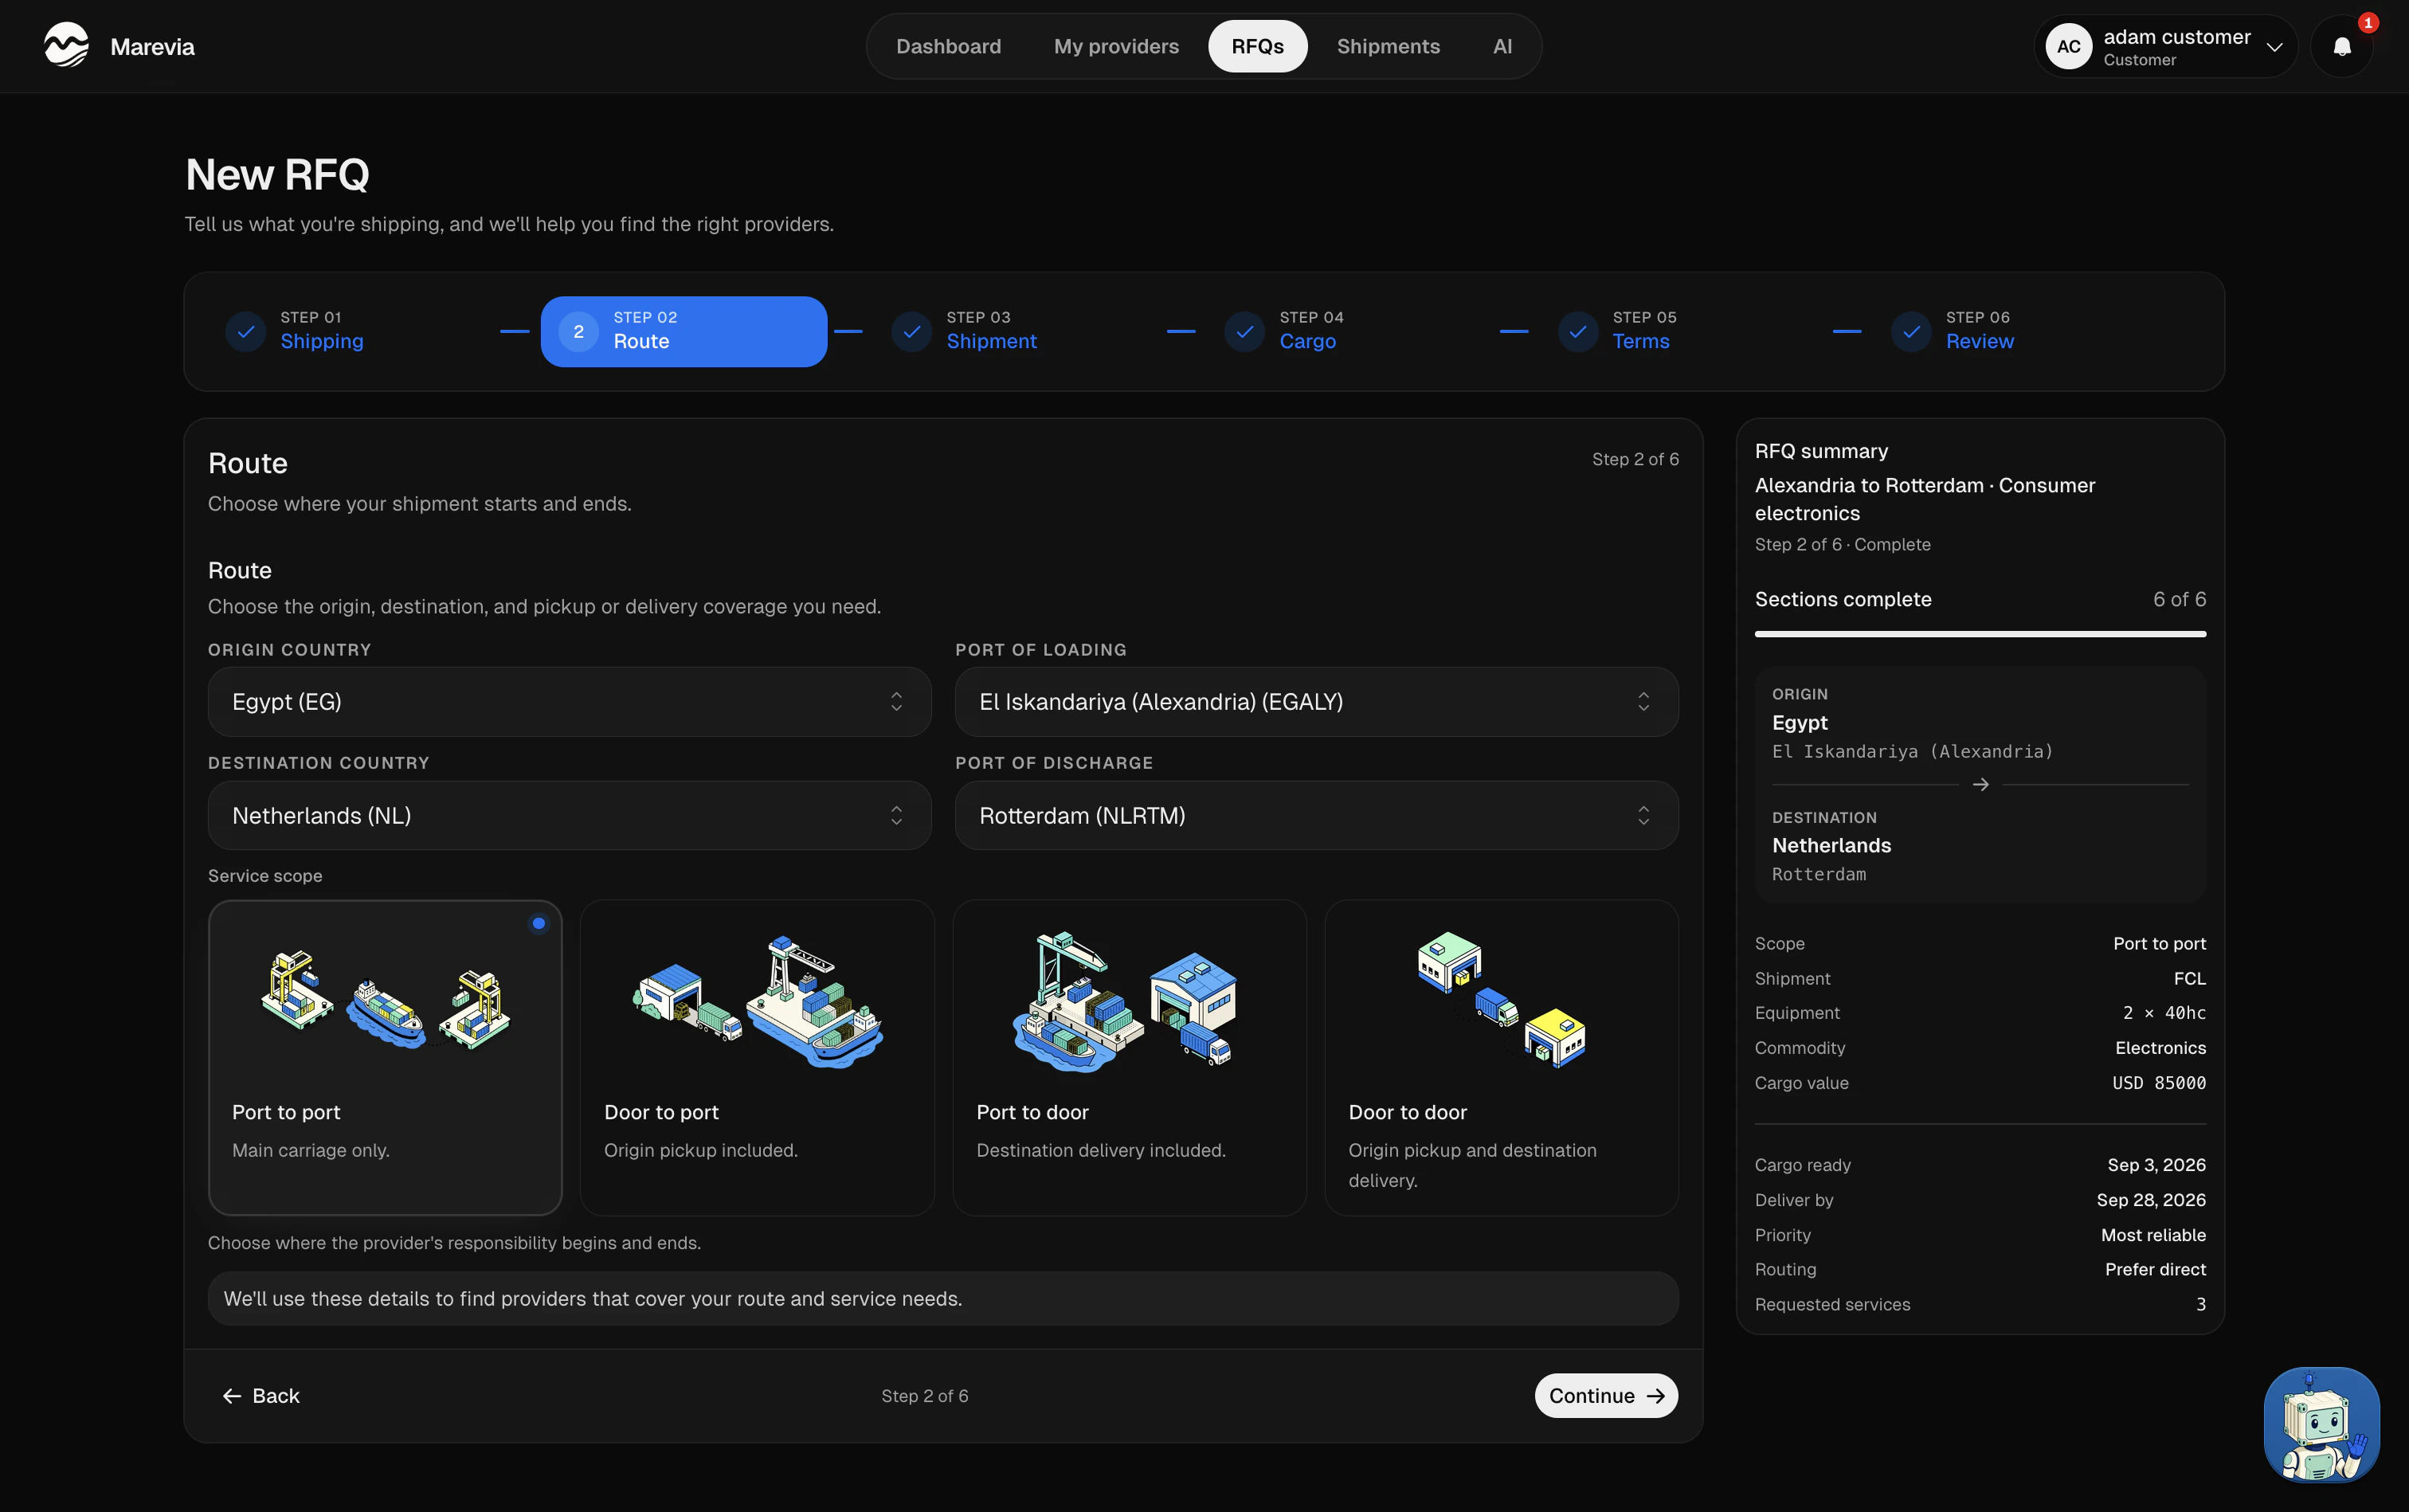
Task: Click the '2 × 40hc' equipment value
Action: [x=2164, y=1013]
